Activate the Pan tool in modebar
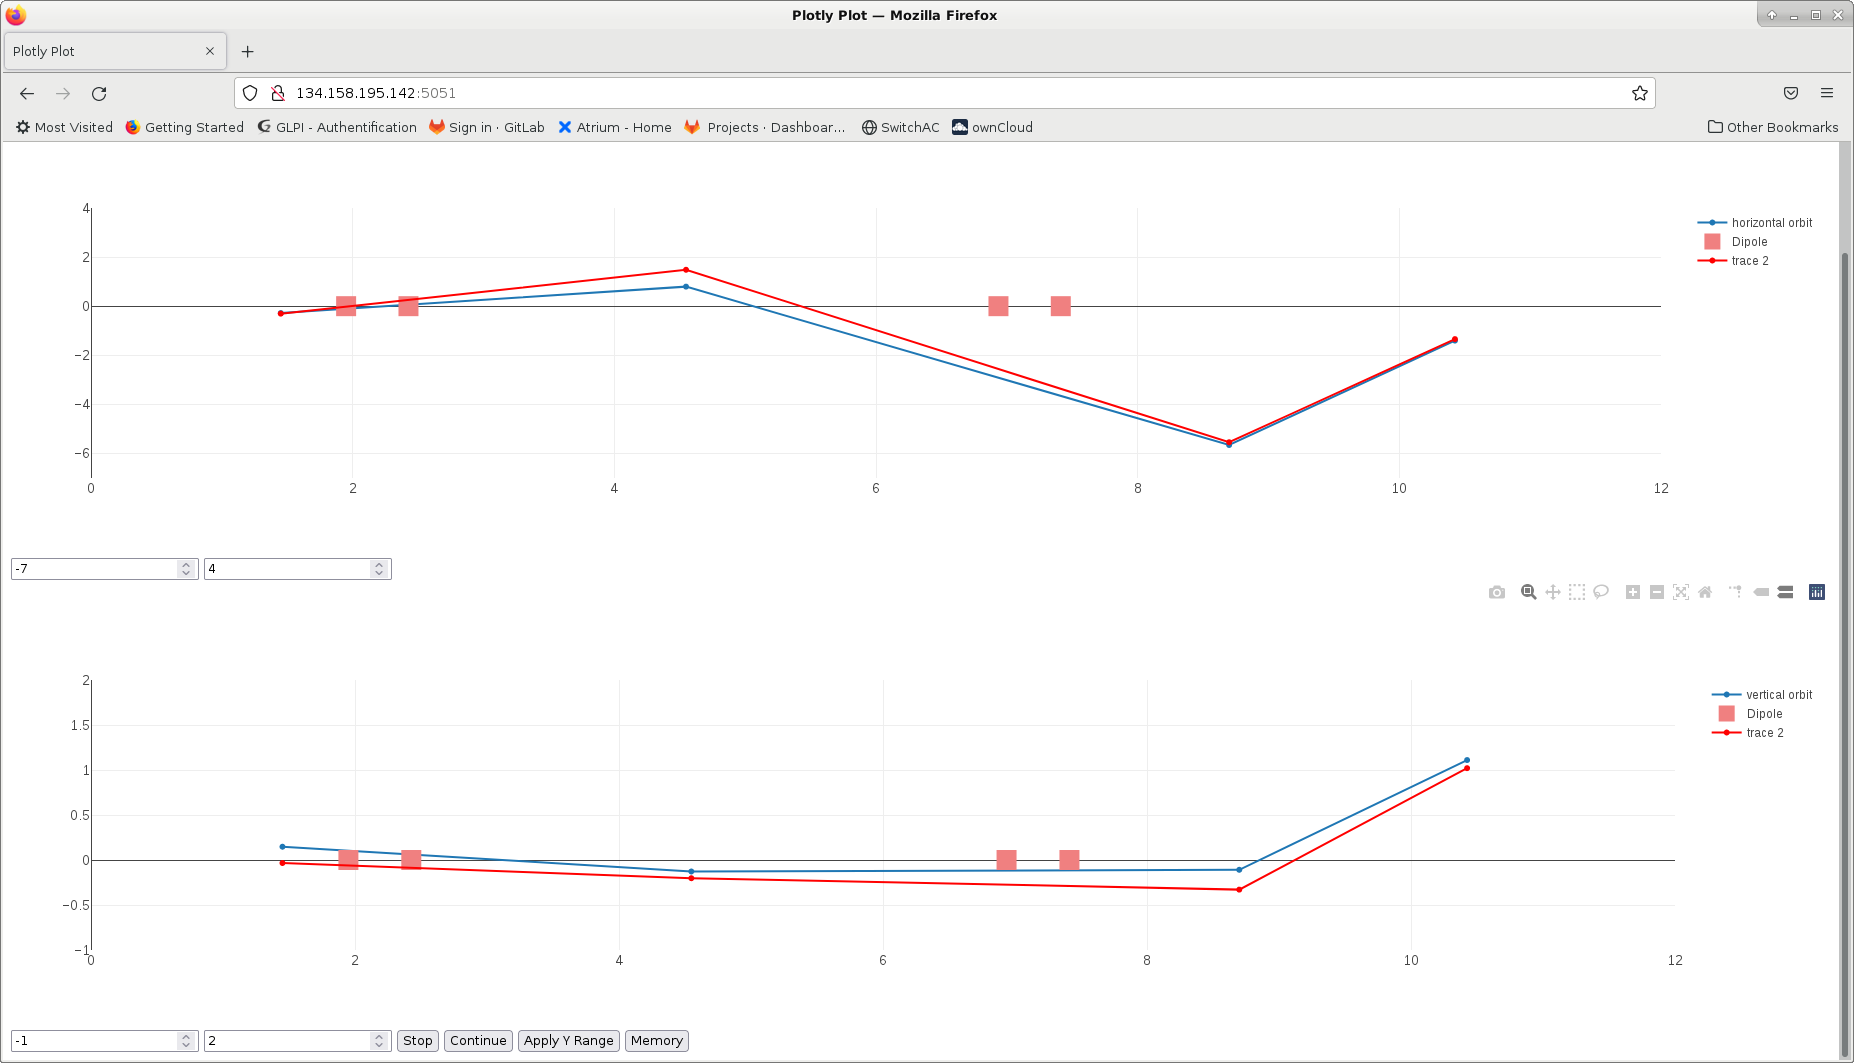The width and height of the screenshot is (1854, 1063). [x=1552, y=592]
